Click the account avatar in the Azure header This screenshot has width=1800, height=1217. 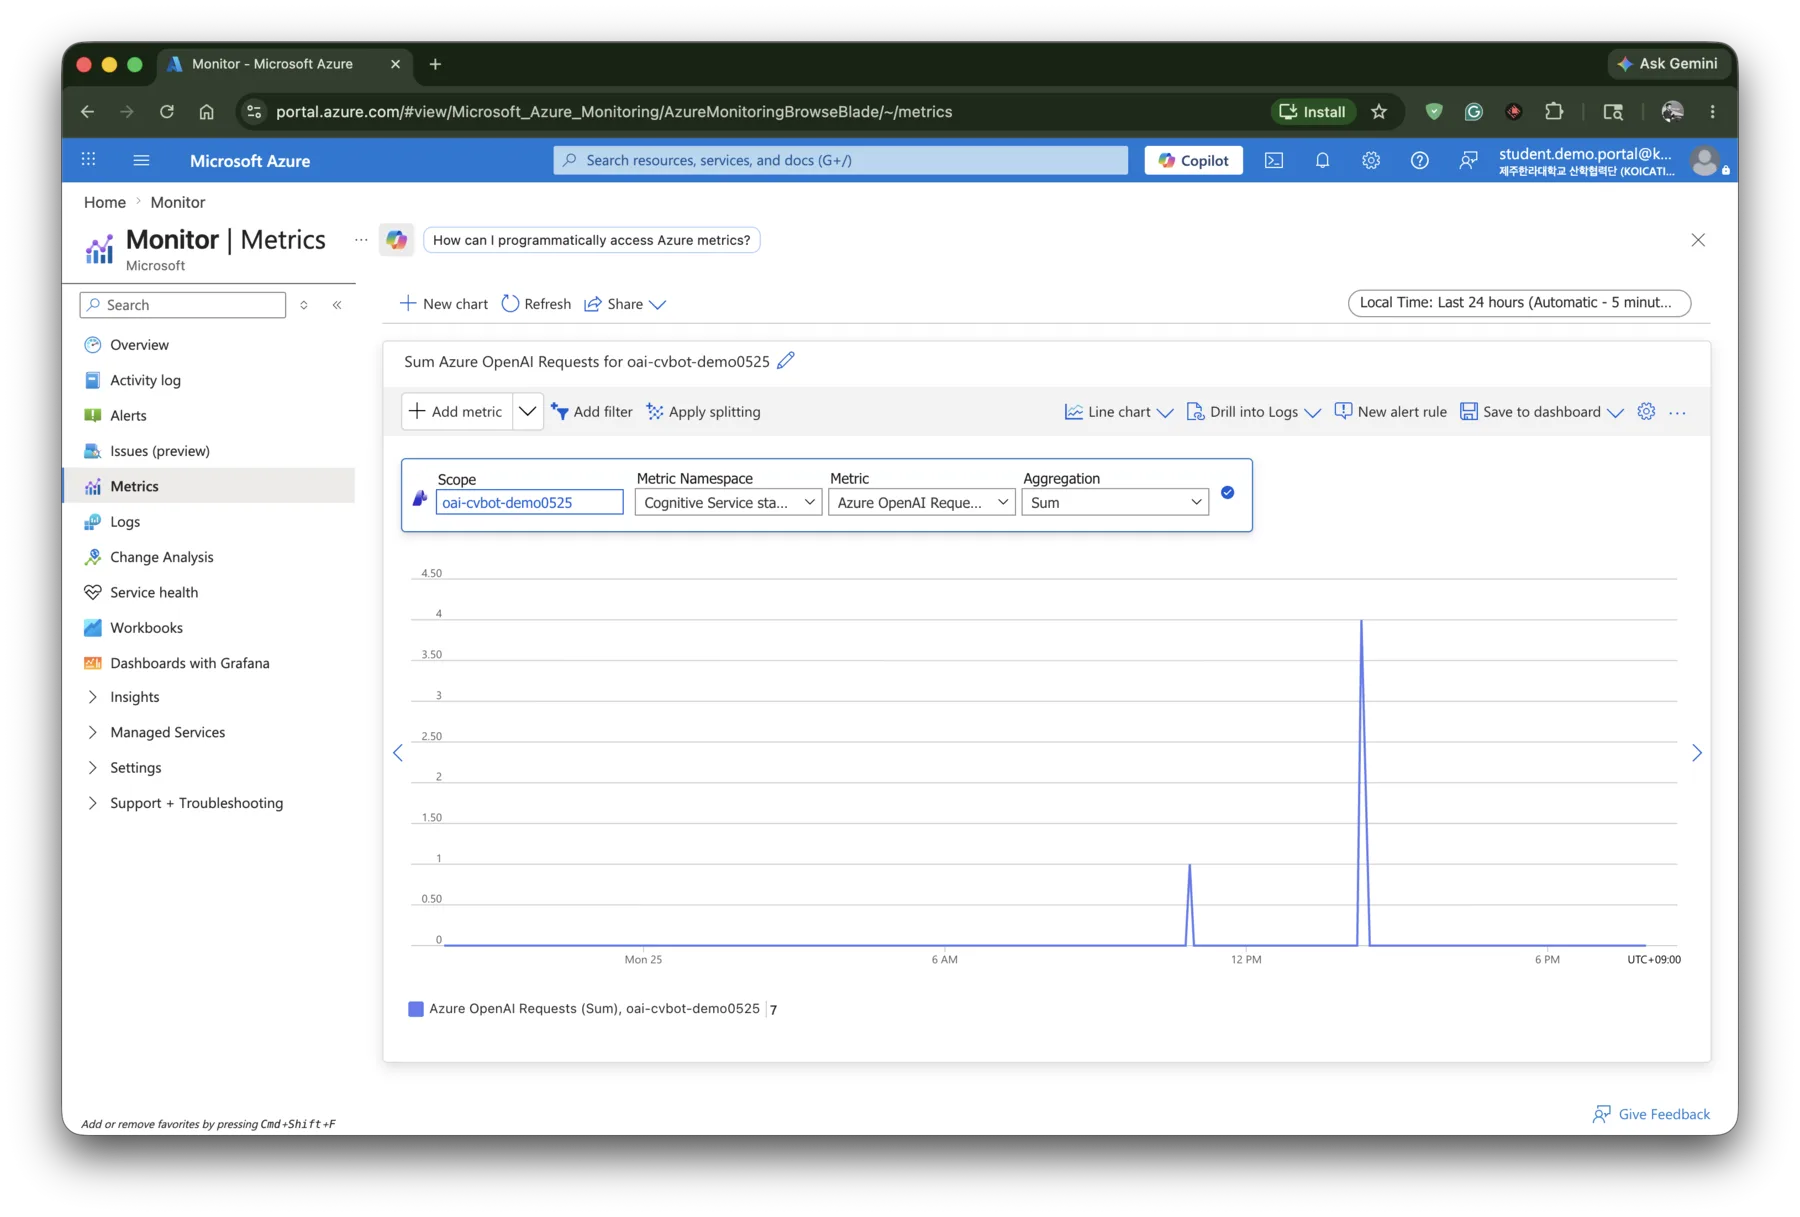click(1706, 160)
